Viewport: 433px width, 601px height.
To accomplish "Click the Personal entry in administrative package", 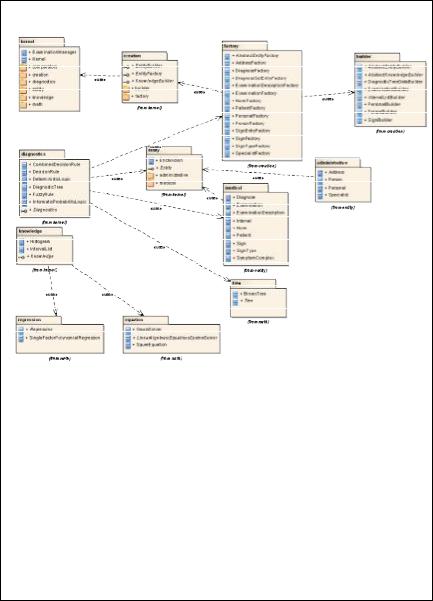I will pos(337,188).
